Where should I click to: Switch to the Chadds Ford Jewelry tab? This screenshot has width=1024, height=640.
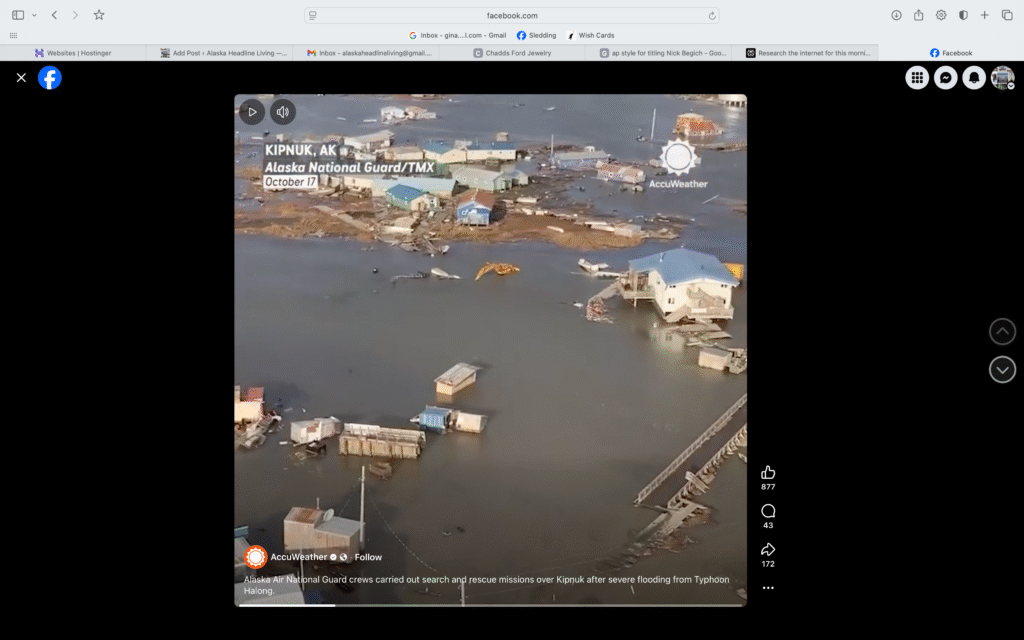[x=512, y=53]
